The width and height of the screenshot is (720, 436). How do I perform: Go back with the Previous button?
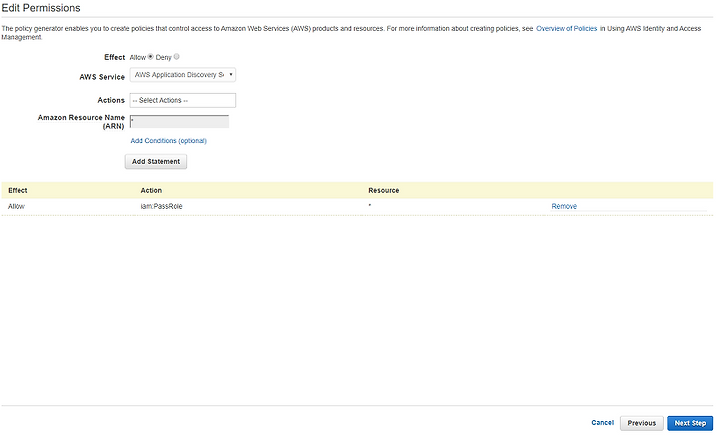(x=641, y=423)
